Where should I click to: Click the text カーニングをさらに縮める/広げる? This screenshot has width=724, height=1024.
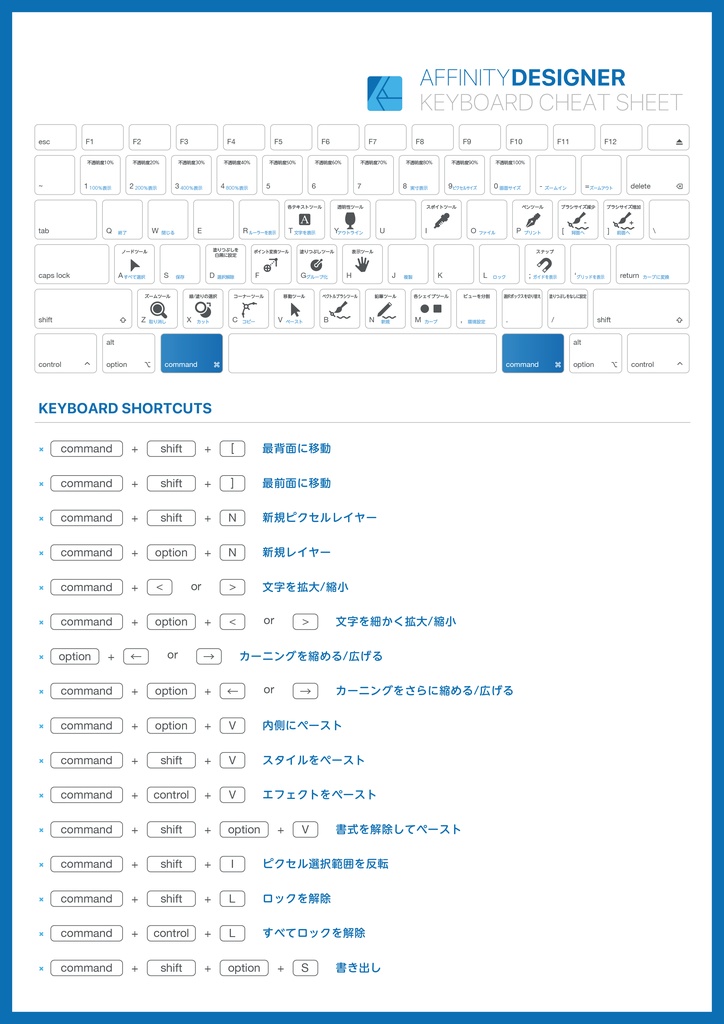tap(424, 691)
